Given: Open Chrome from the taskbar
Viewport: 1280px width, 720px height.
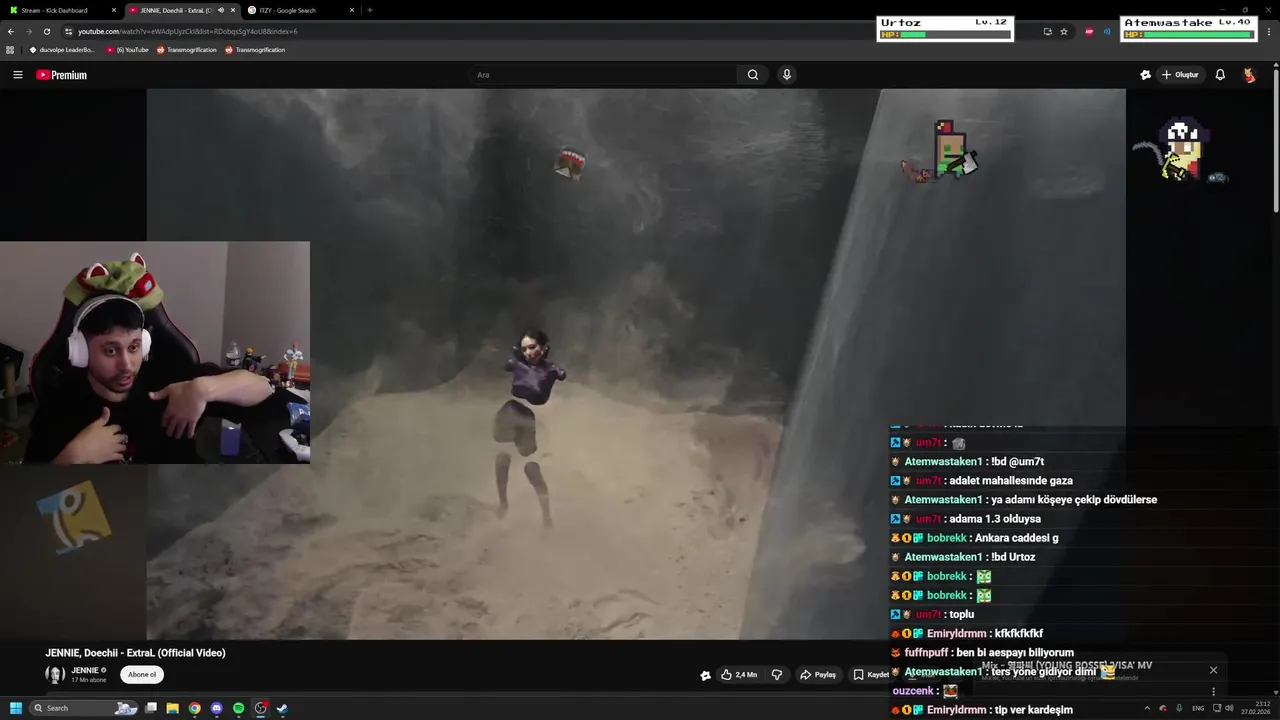Looking at the screenshot, I should pyautogui.click(x=195, y=708).
